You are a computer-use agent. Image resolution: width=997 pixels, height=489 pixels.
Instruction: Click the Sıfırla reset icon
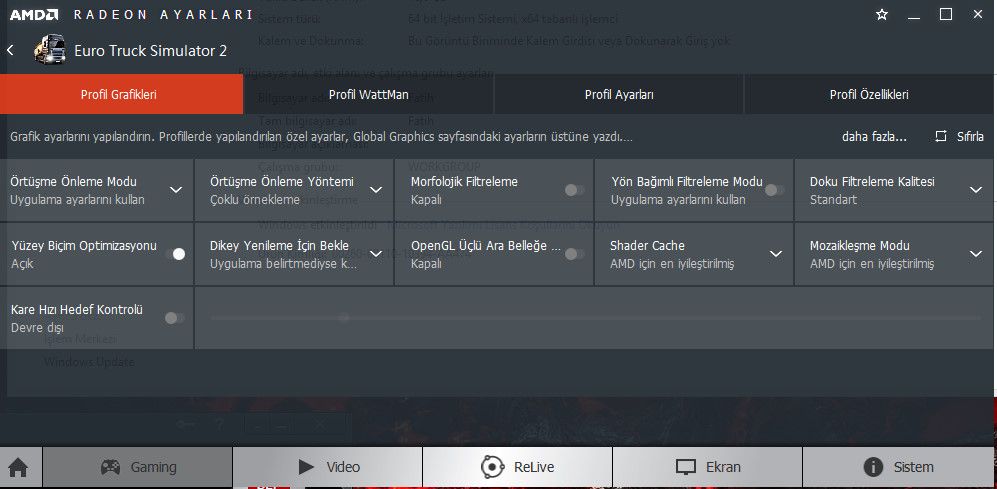click(941, 136)
